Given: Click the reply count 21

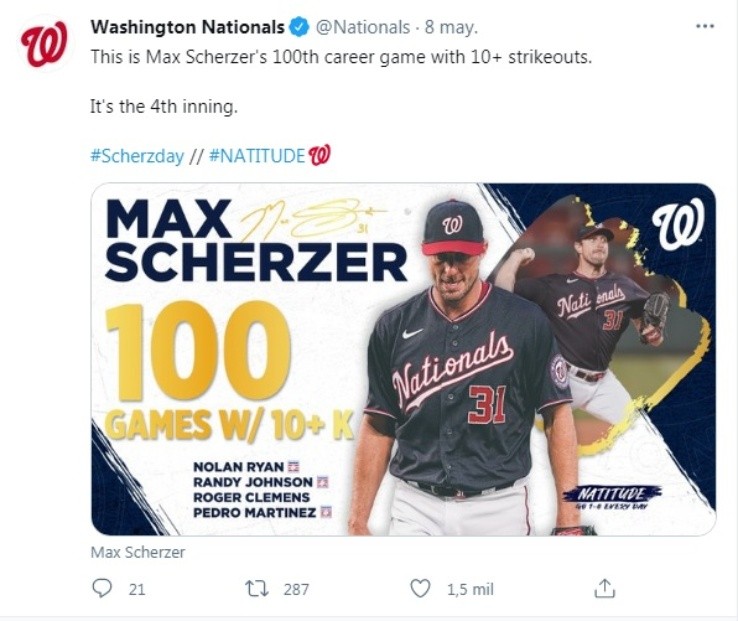Looking at the screenshot, I should [137, 590].
